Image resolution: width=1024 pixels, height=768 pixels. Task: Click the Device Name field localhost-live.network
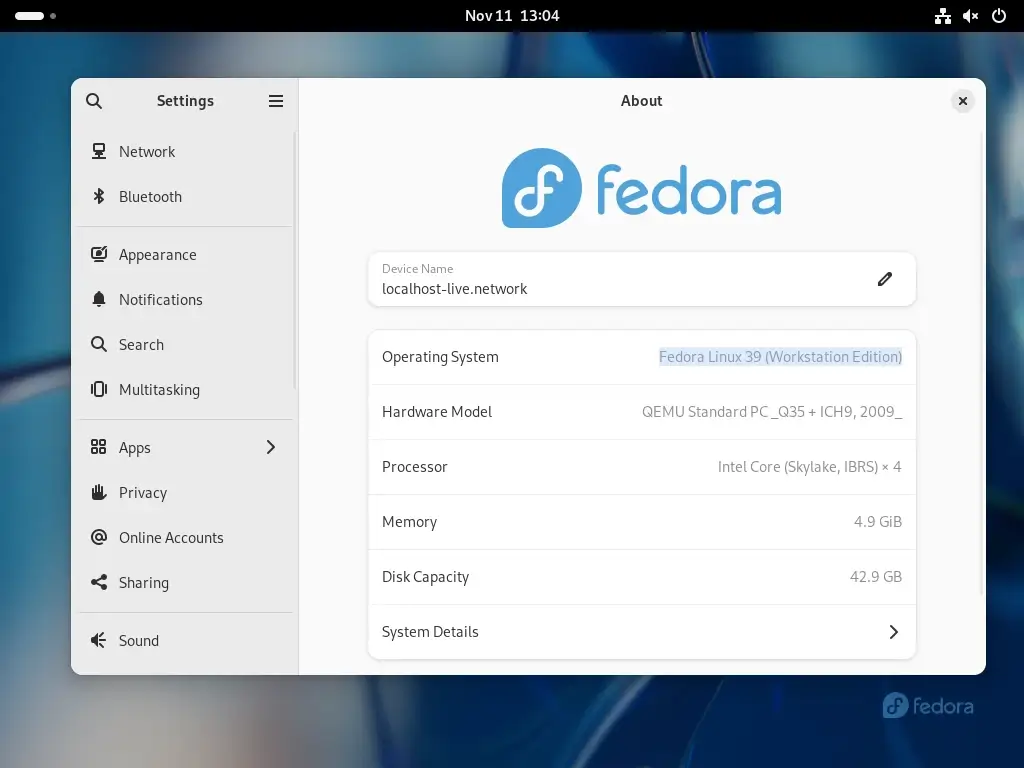(x=641, y=280)
